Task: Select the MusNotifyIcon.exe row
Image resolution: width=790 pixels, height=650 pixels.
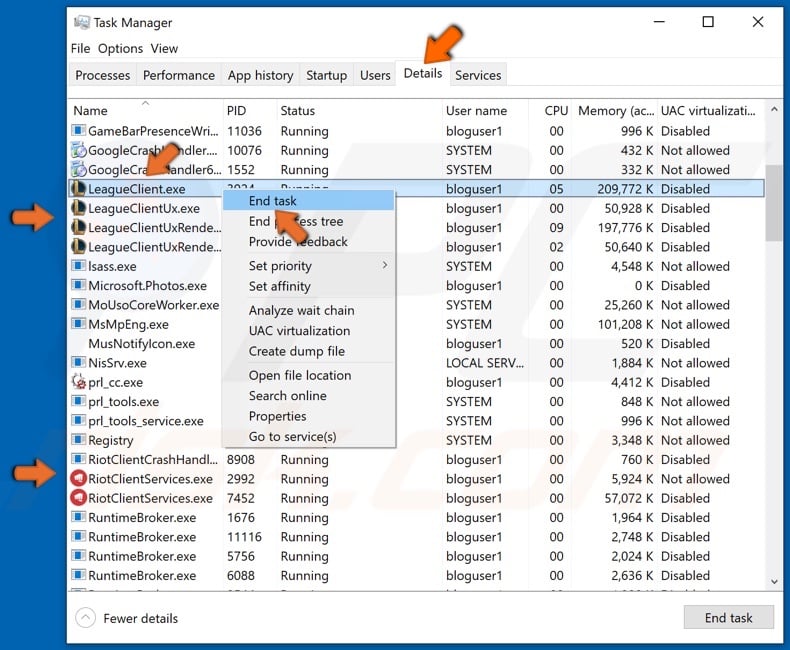Action: pos(416,343)
